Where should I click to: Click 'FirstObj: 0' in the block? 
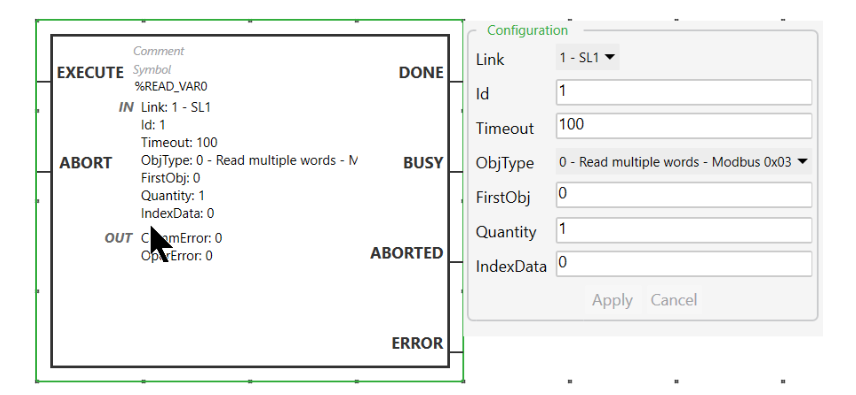coord(170,178)
